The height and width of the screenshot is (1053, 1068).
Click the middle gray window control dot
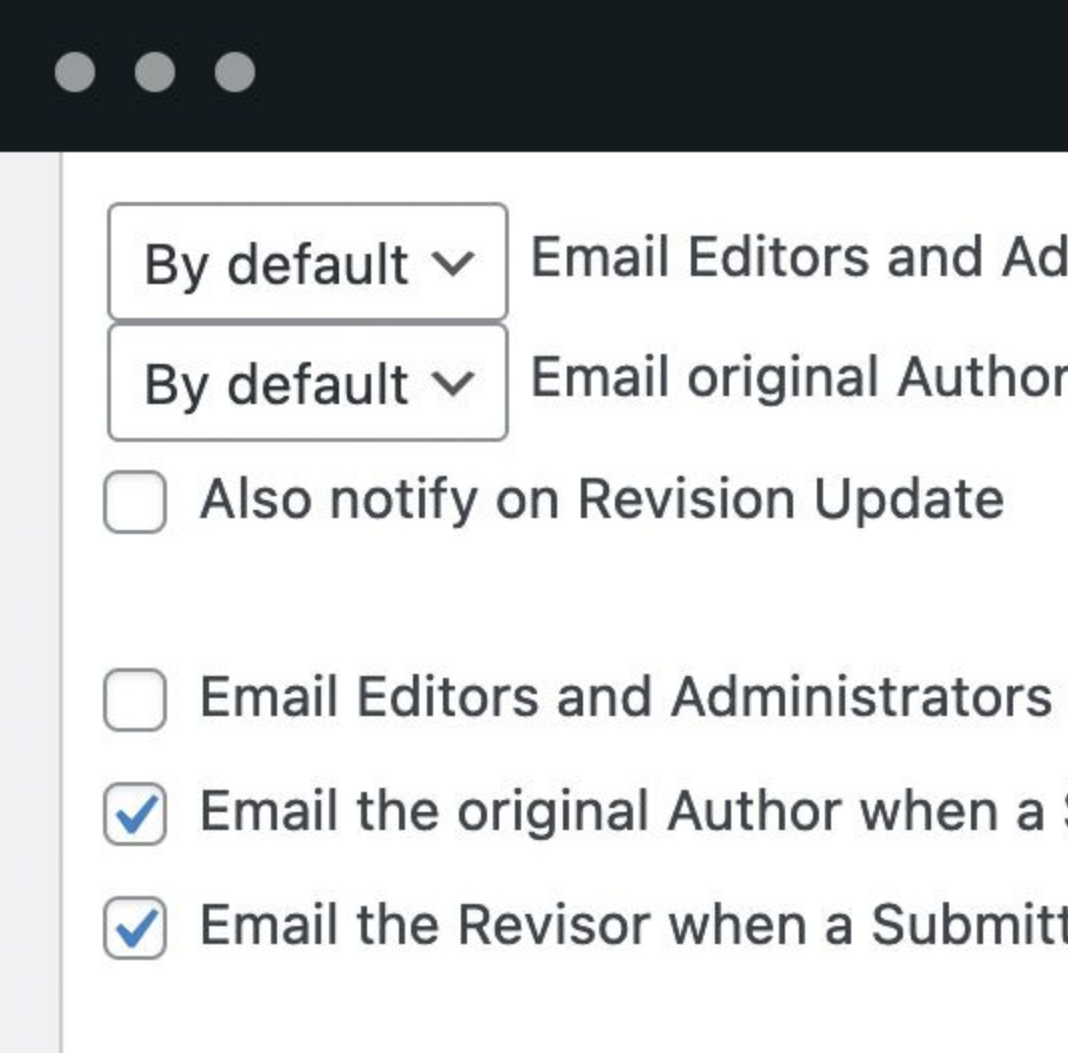point(155,72)
